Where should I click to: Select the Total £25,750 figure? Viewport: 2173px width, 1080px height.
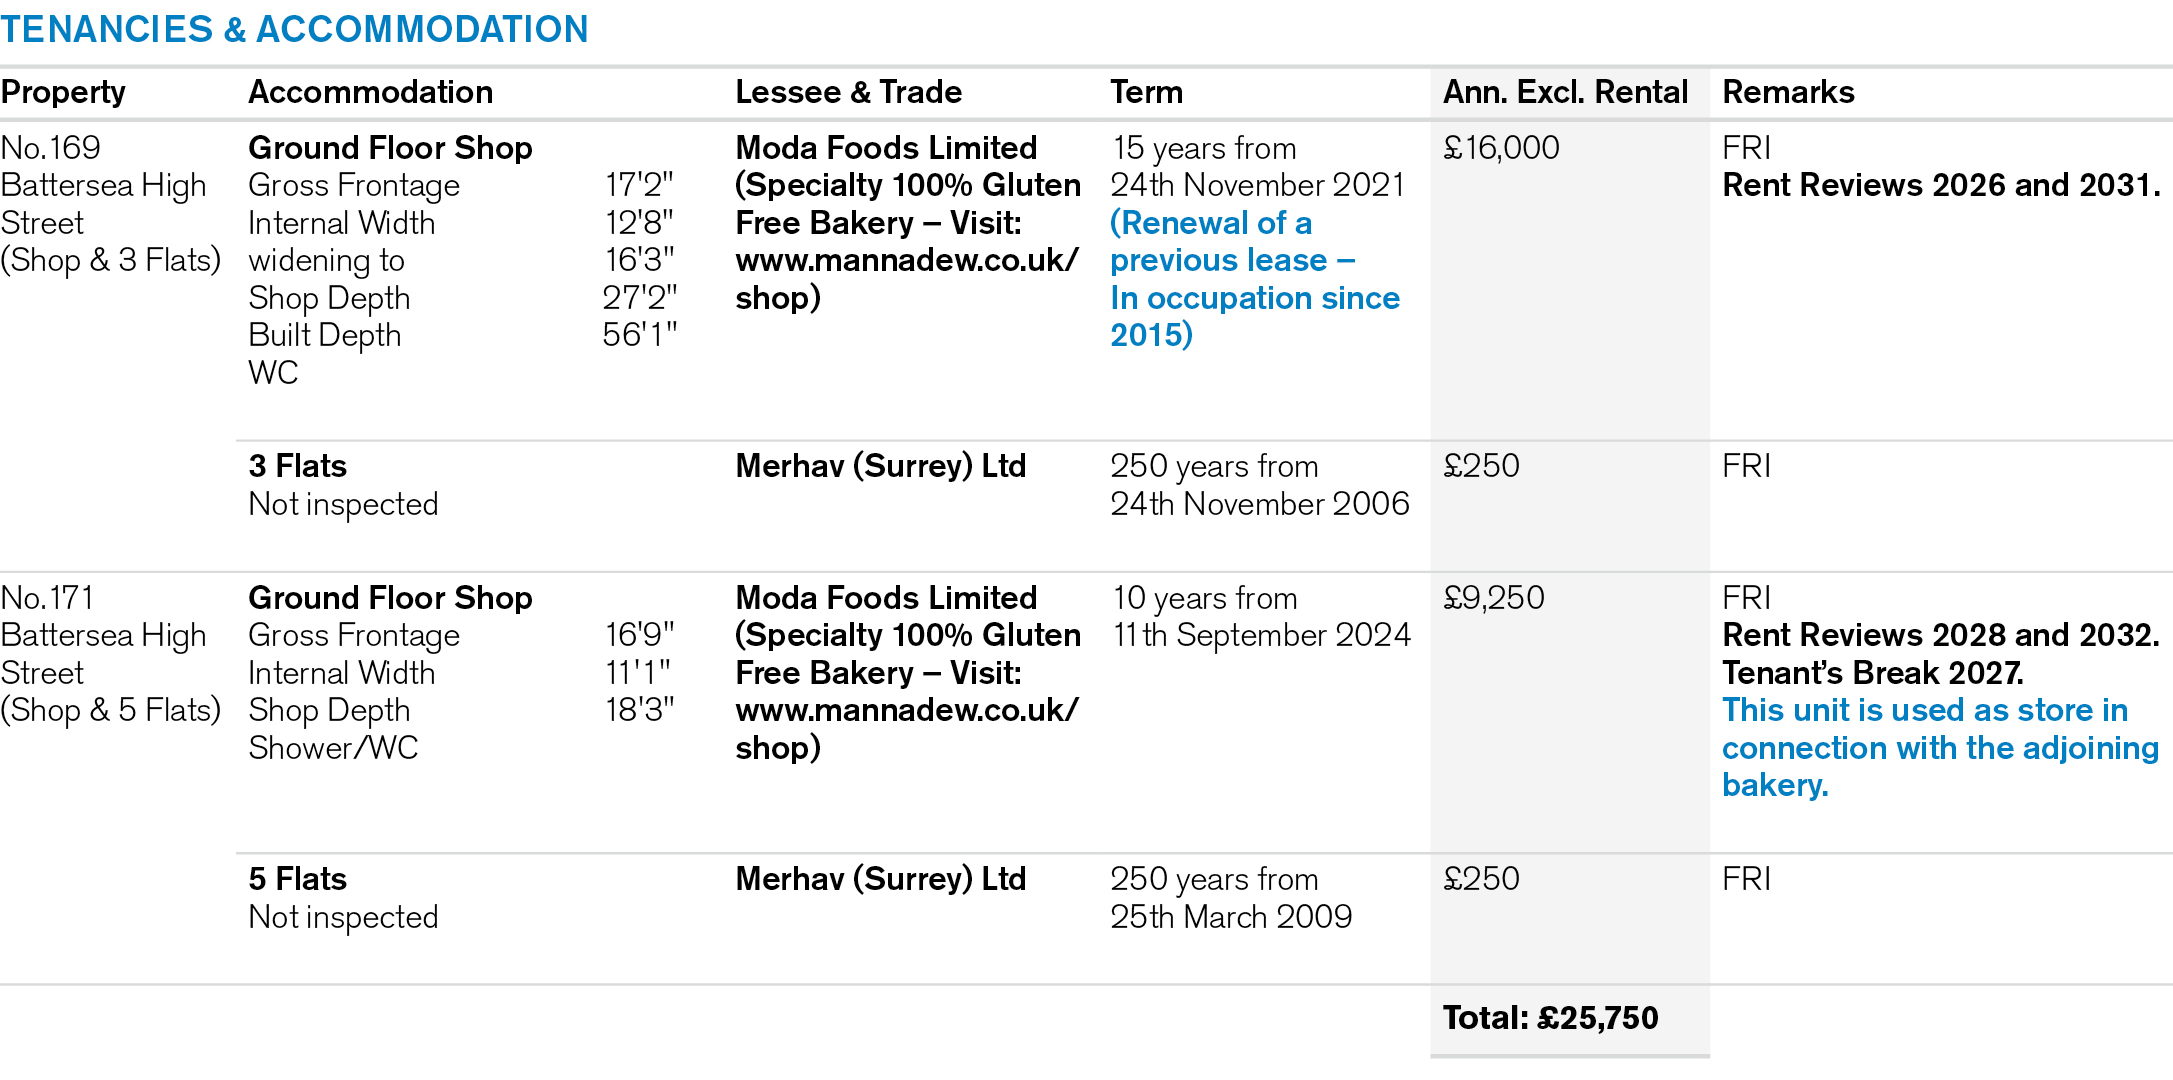point(1550,1018)
